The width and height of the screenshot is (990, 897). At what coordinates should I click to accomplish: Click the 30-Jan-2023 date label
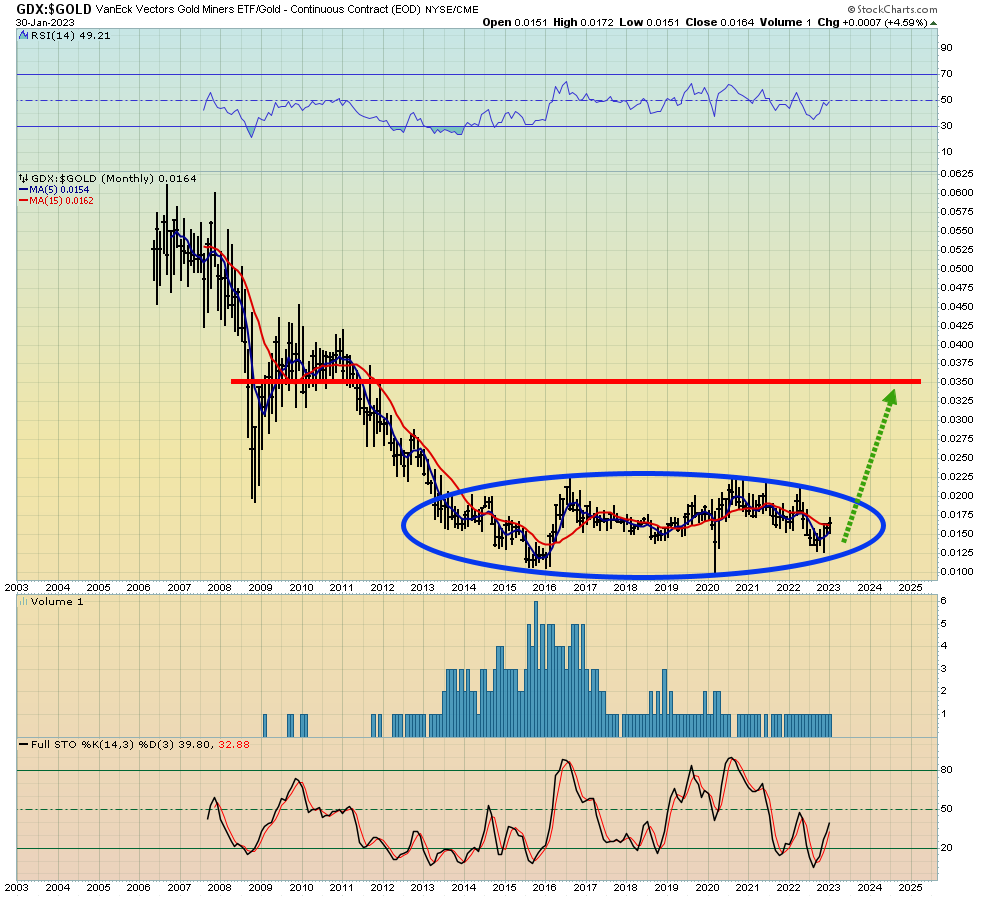click(45, 23)
